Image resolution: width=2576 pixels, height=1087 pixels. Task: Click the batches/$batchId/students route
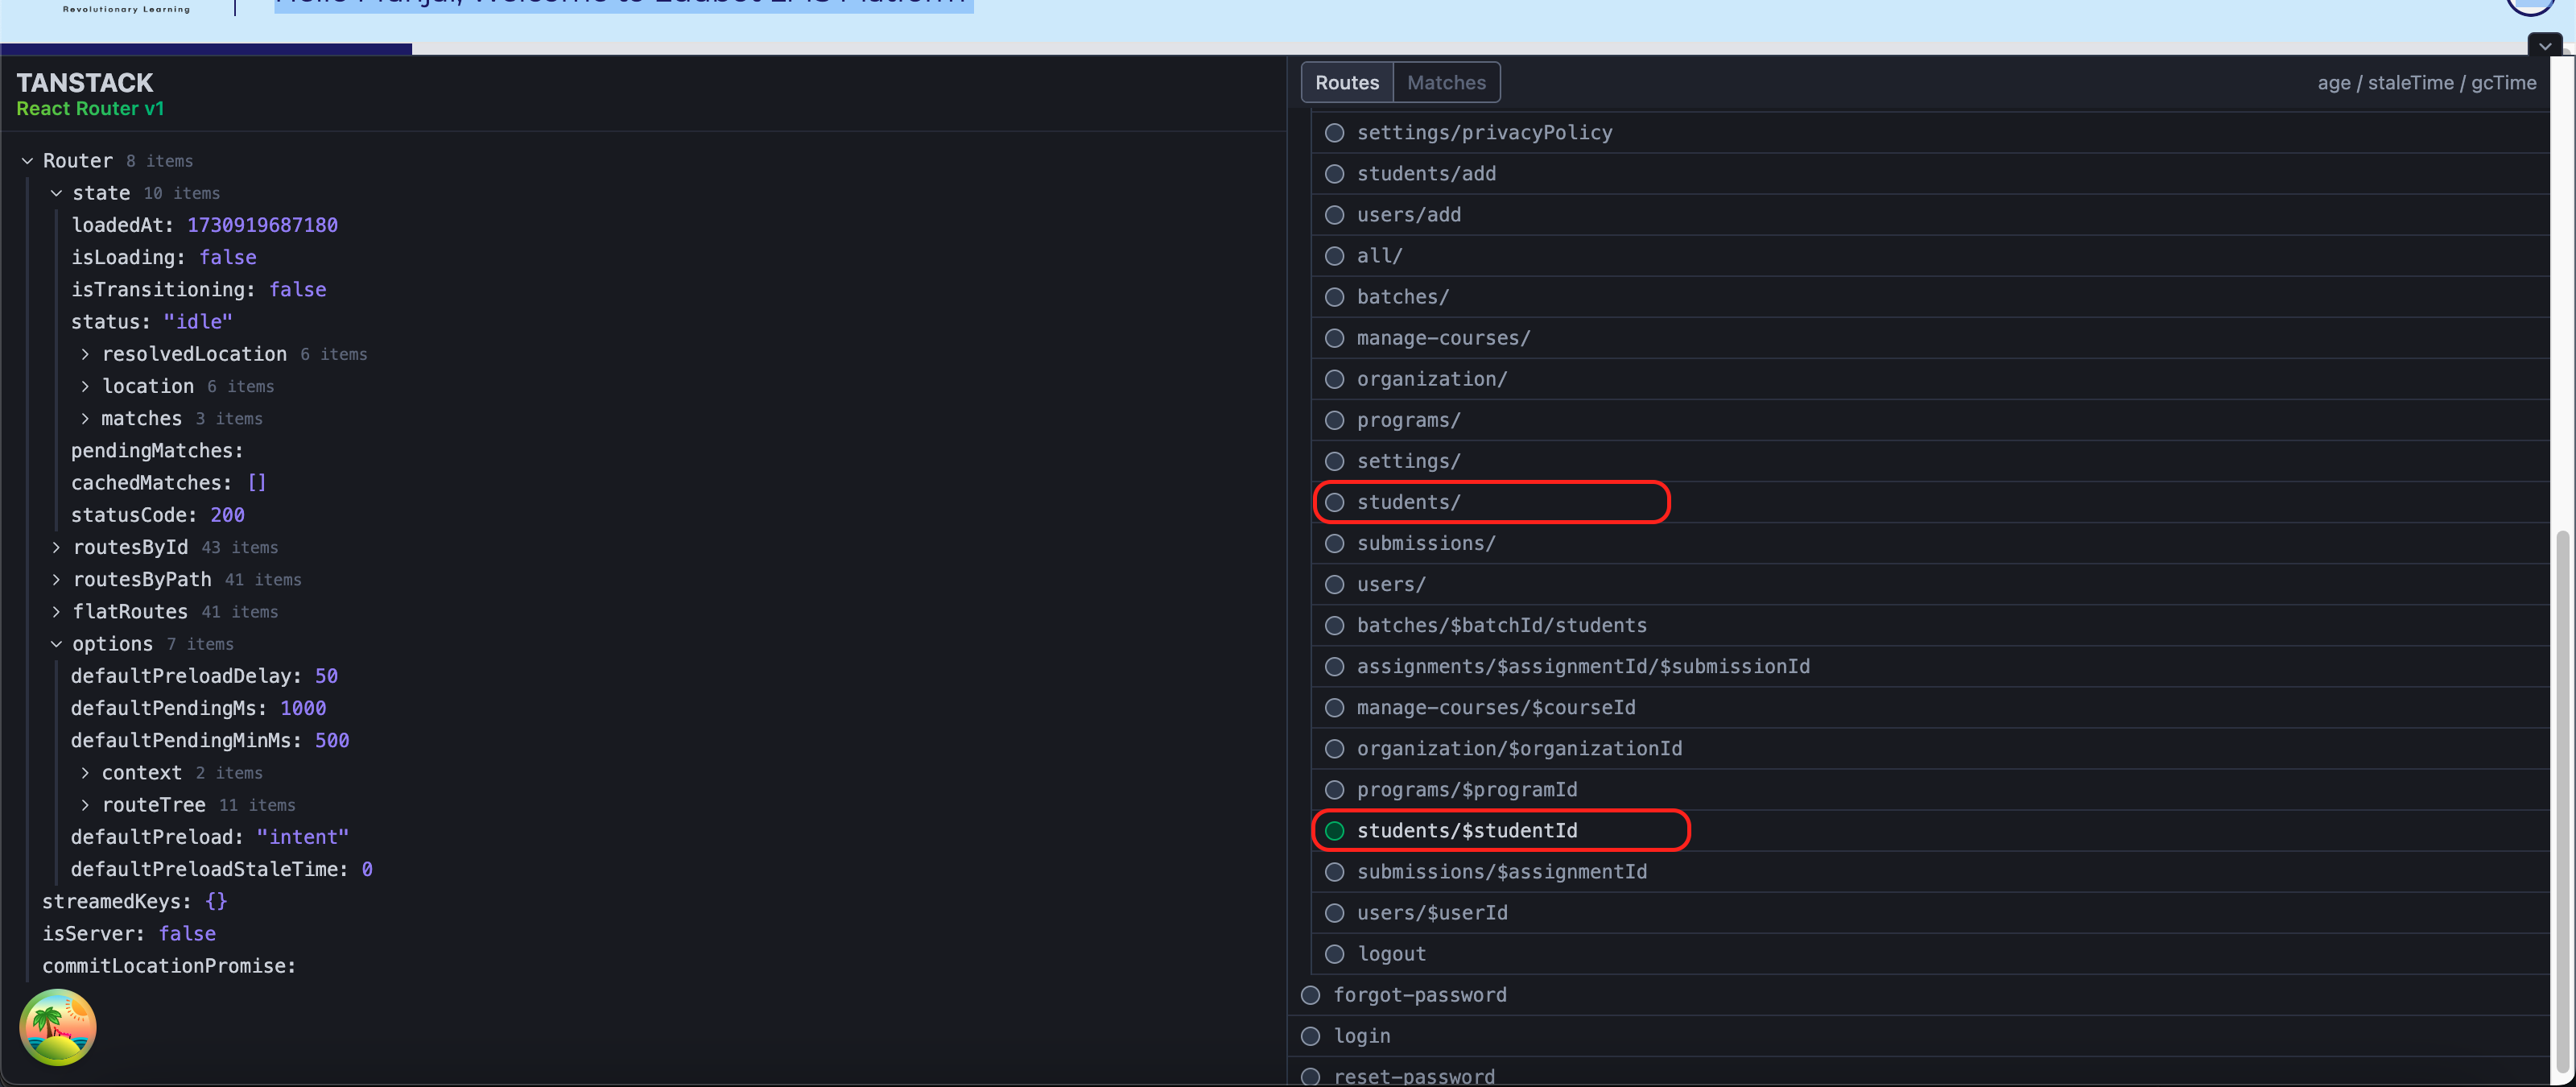[x=1930, y=625]
